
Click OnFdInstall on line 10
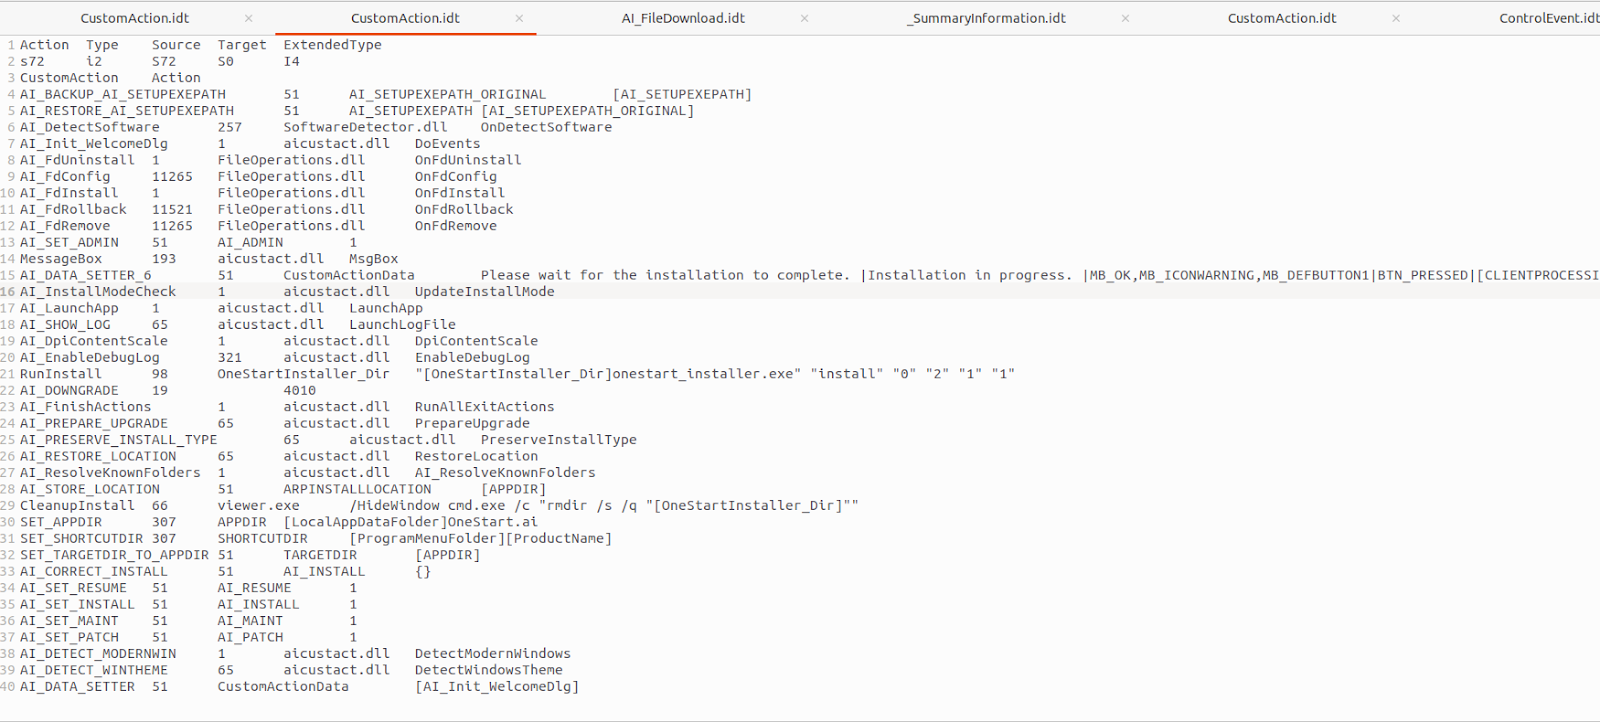tap(460, 193)
